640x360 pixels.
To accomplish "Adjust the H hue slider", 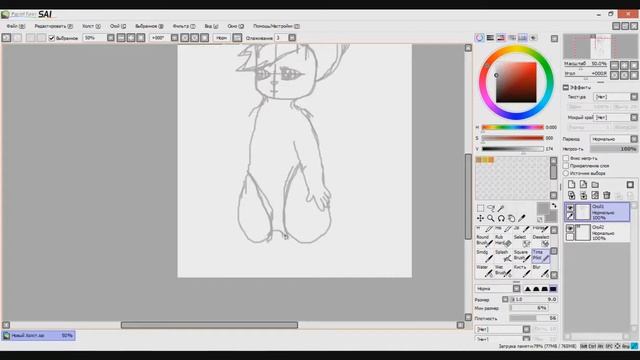I will coord(513,127).
